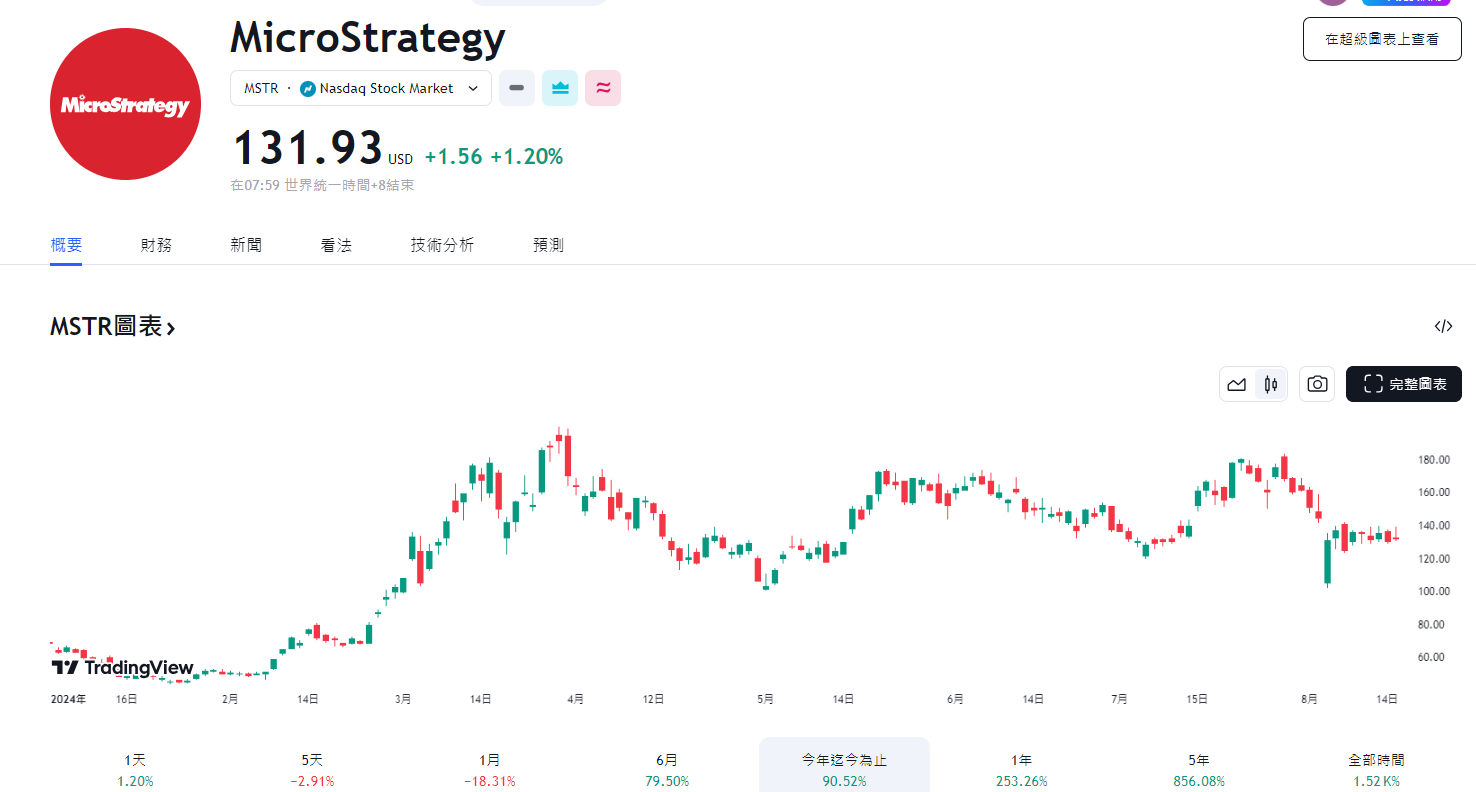1476x792 pixels.
Task: Toggle fullscreen via the 完整圖表 button
Action: (x=1403, y=384)
